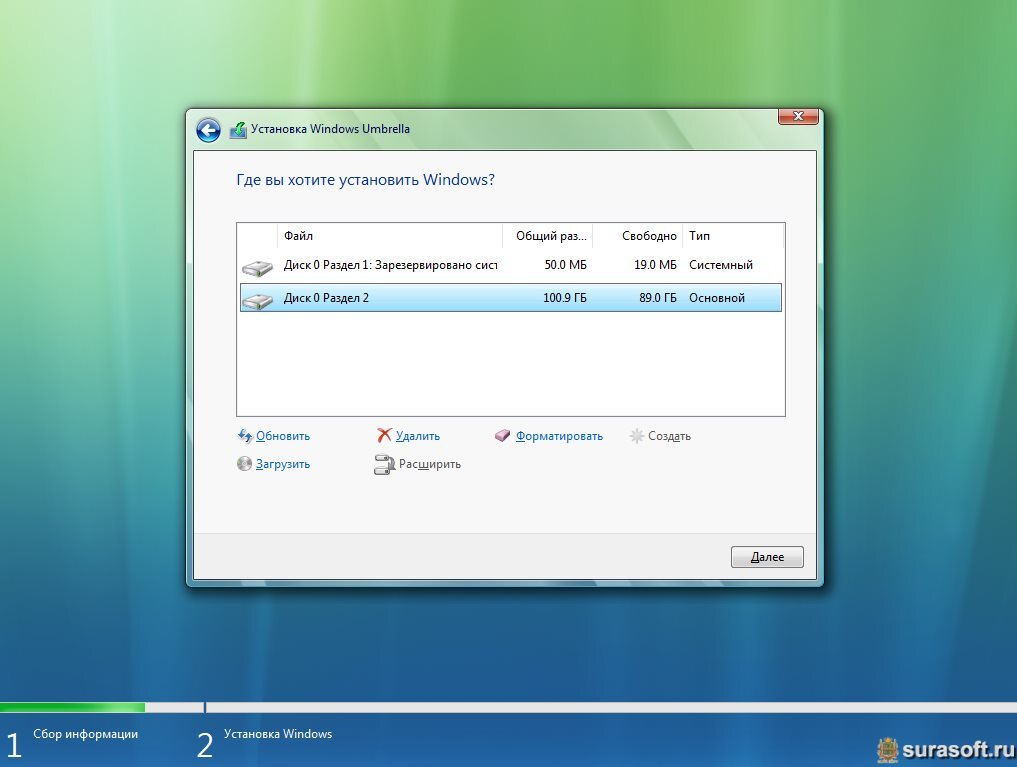Go back with the blue arrow button
1017x767 pixels.
(208, 130)
